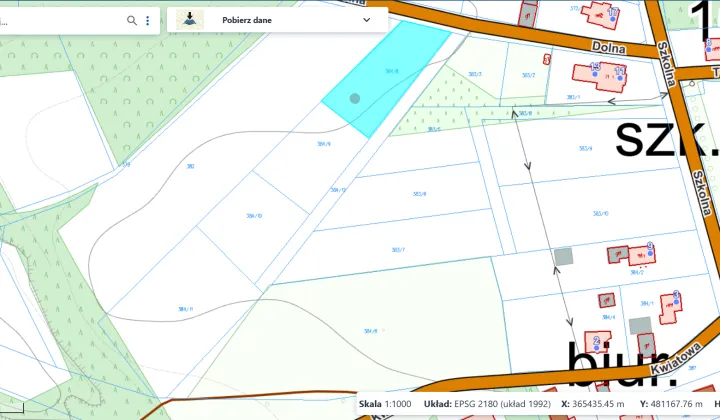The height and width of the screenshot is (420, 720).
Task: Click the Dolna street label
Action: click(608, 47)
